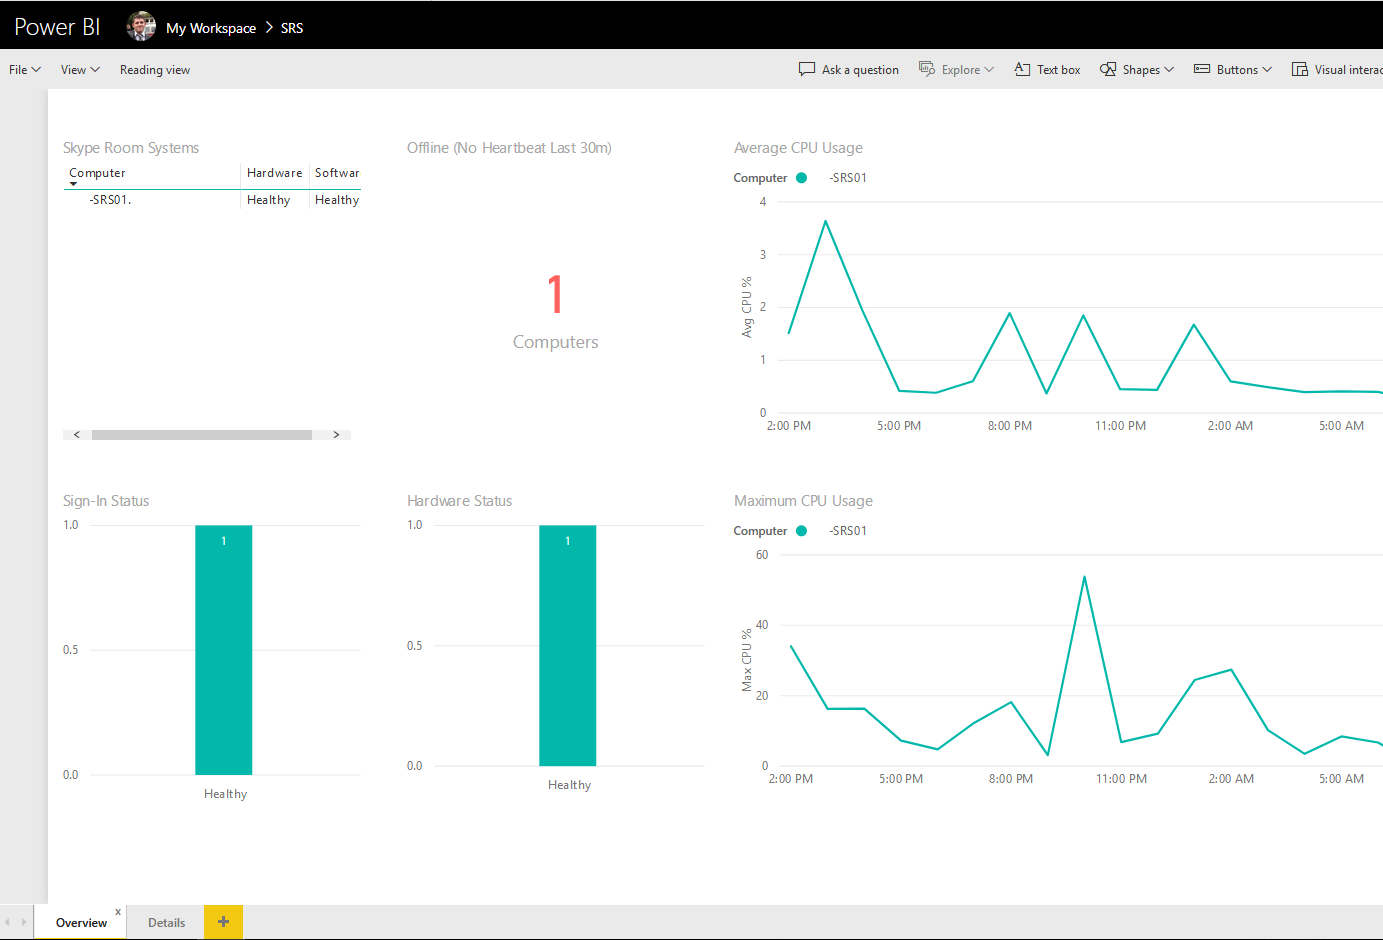Expand the Buttons dropdown chevron

coord(1267,70)
